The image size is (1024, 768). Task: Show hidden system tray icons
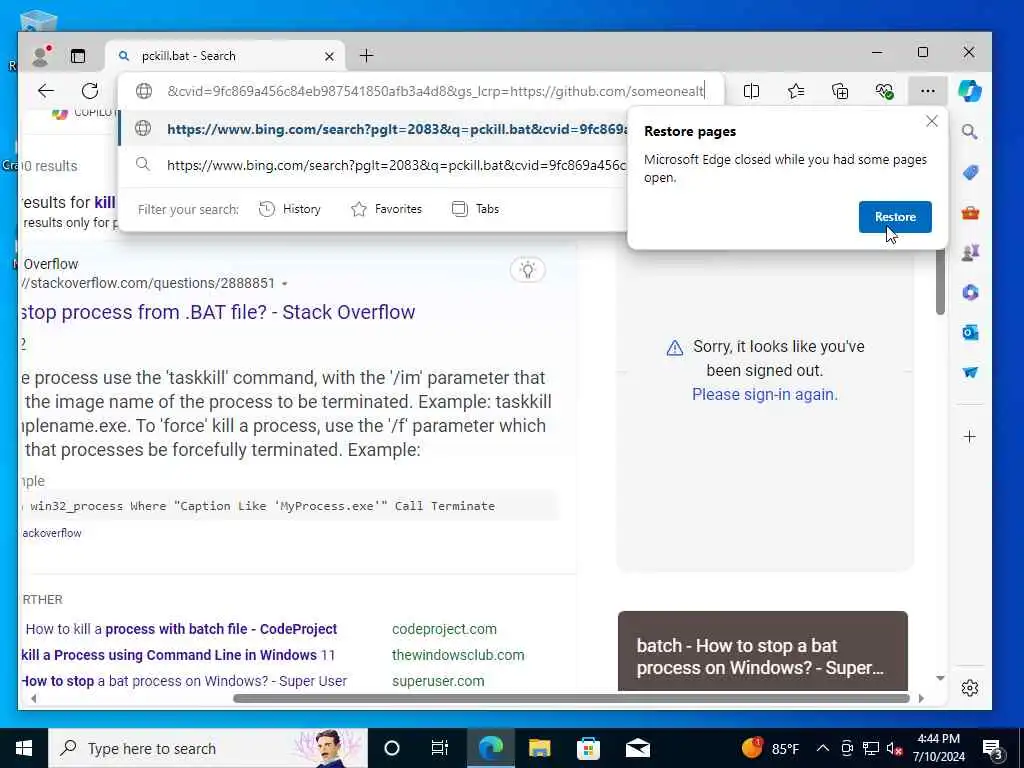point(823,748)
